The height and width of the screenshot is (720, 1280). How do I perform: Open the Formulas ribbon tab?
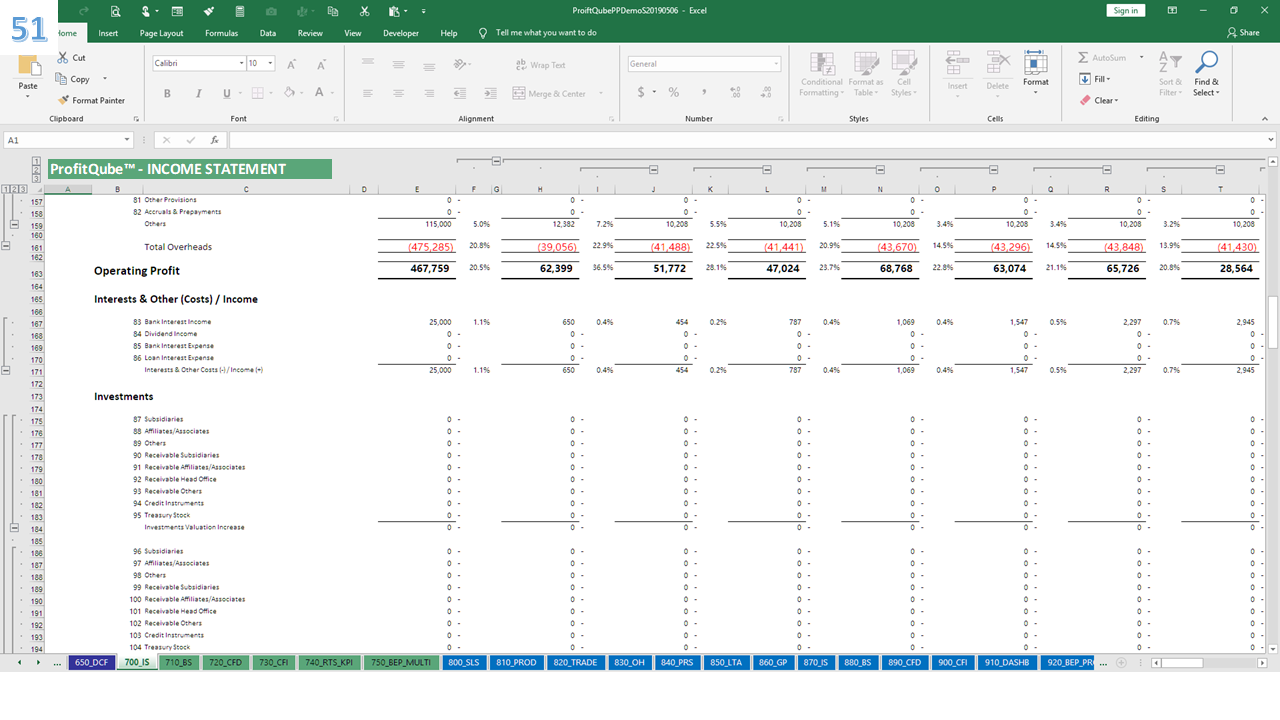(x=221, y=33)
